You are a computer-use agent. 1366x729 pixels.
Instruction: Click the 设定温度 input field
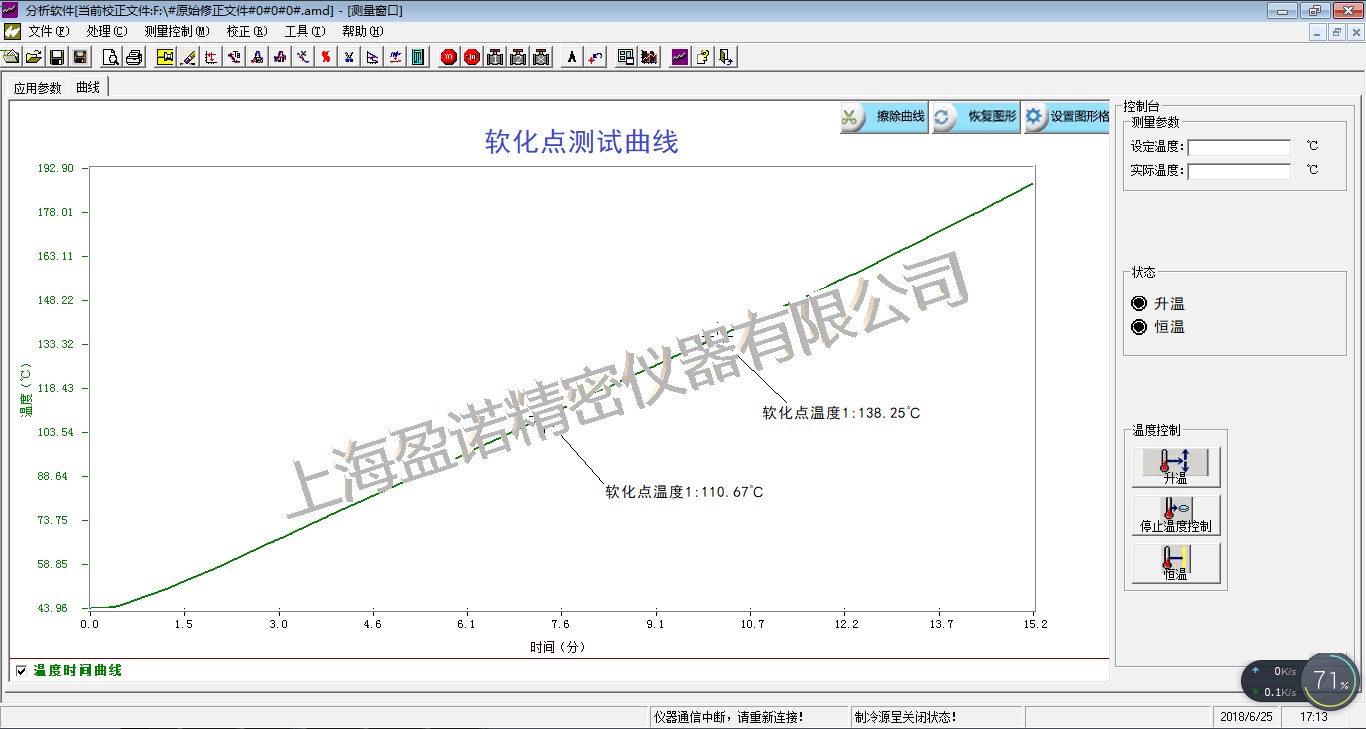point(1238,147)
